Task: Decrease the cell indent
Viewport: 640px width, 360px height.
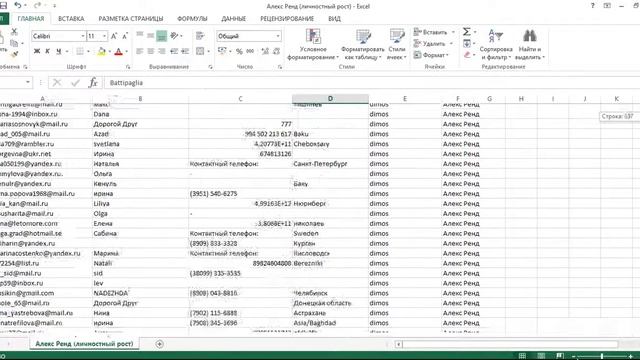Action: 174,51
